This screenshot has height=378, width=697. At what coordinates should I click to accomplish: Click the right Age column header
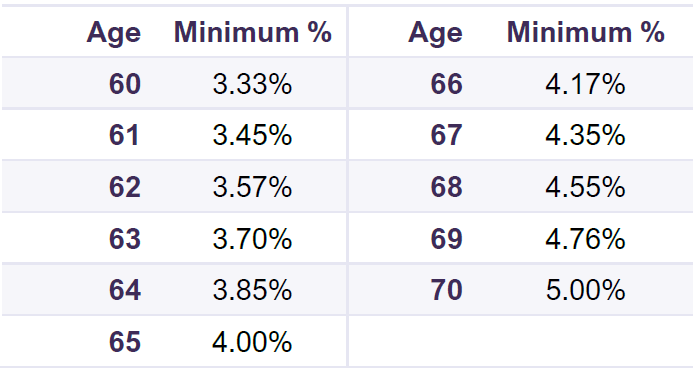tap(435, 33)
